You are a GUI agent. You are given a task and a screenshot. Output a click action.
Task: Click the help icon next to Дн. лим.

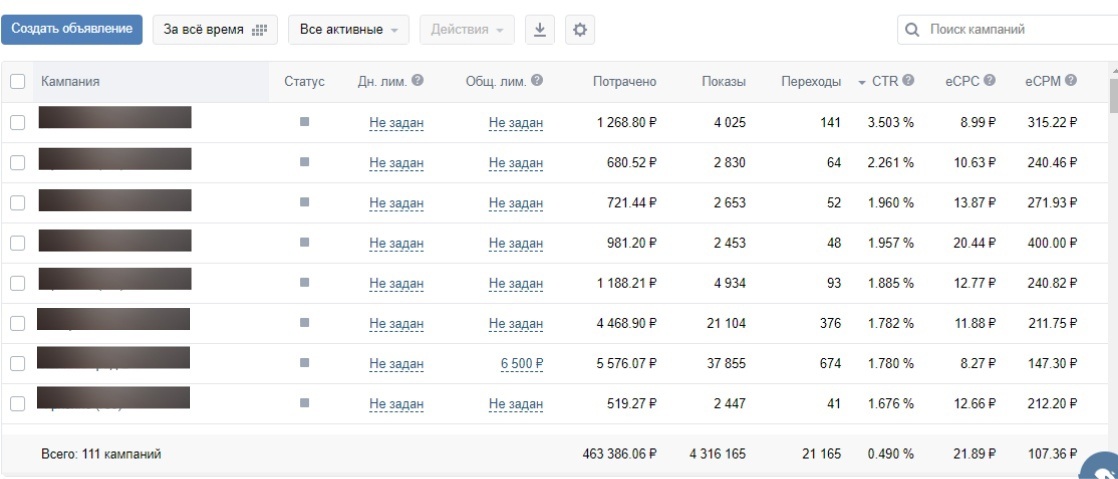pyautogui.click(x=418, y=81)
